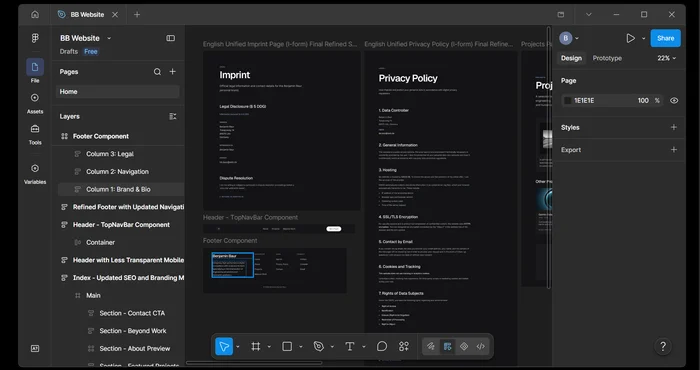700x370 pixels.
Task: Add a new style with the Styles plus
Action: pos(674,127)
